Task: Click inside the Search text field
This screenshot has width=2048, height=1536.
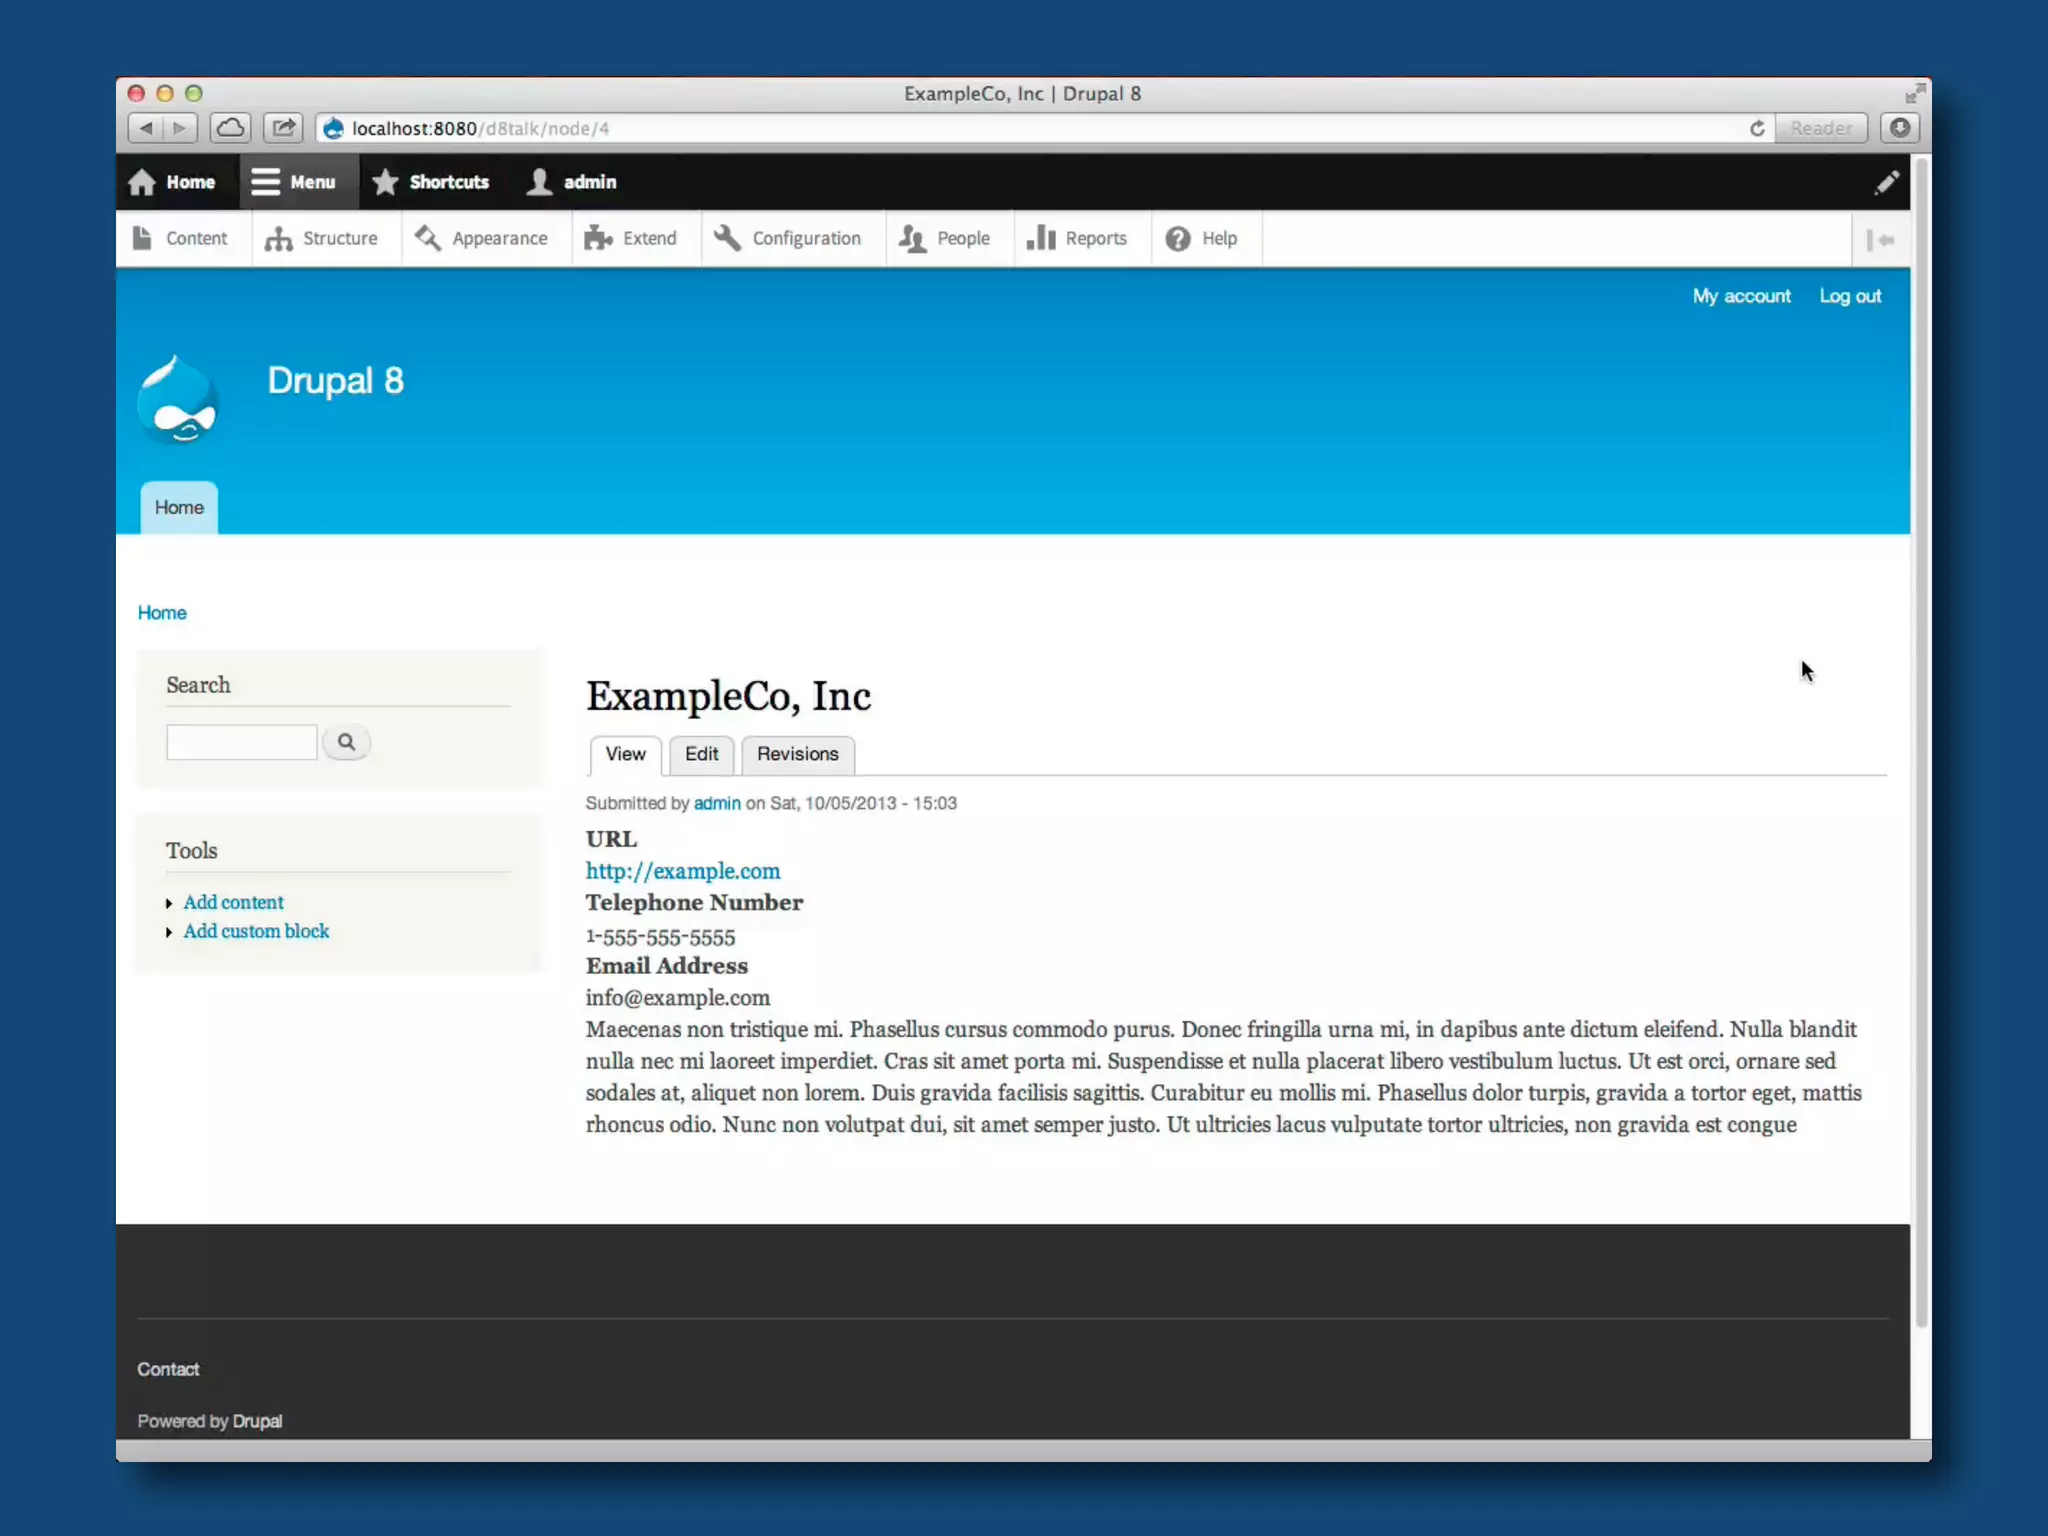Action: (x=241, y=742)
